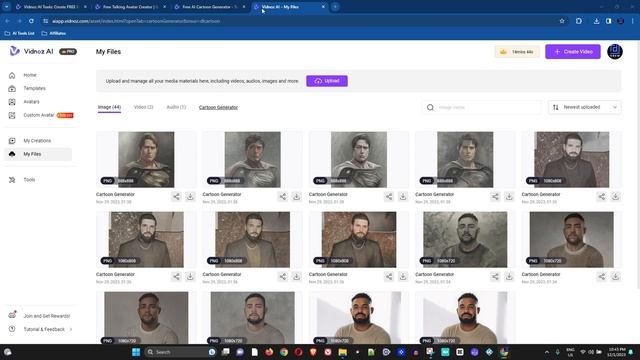640x360 pixels.
Task: Click the browser address bar URL
Action: pyautogui.click(x=136, y=21)
